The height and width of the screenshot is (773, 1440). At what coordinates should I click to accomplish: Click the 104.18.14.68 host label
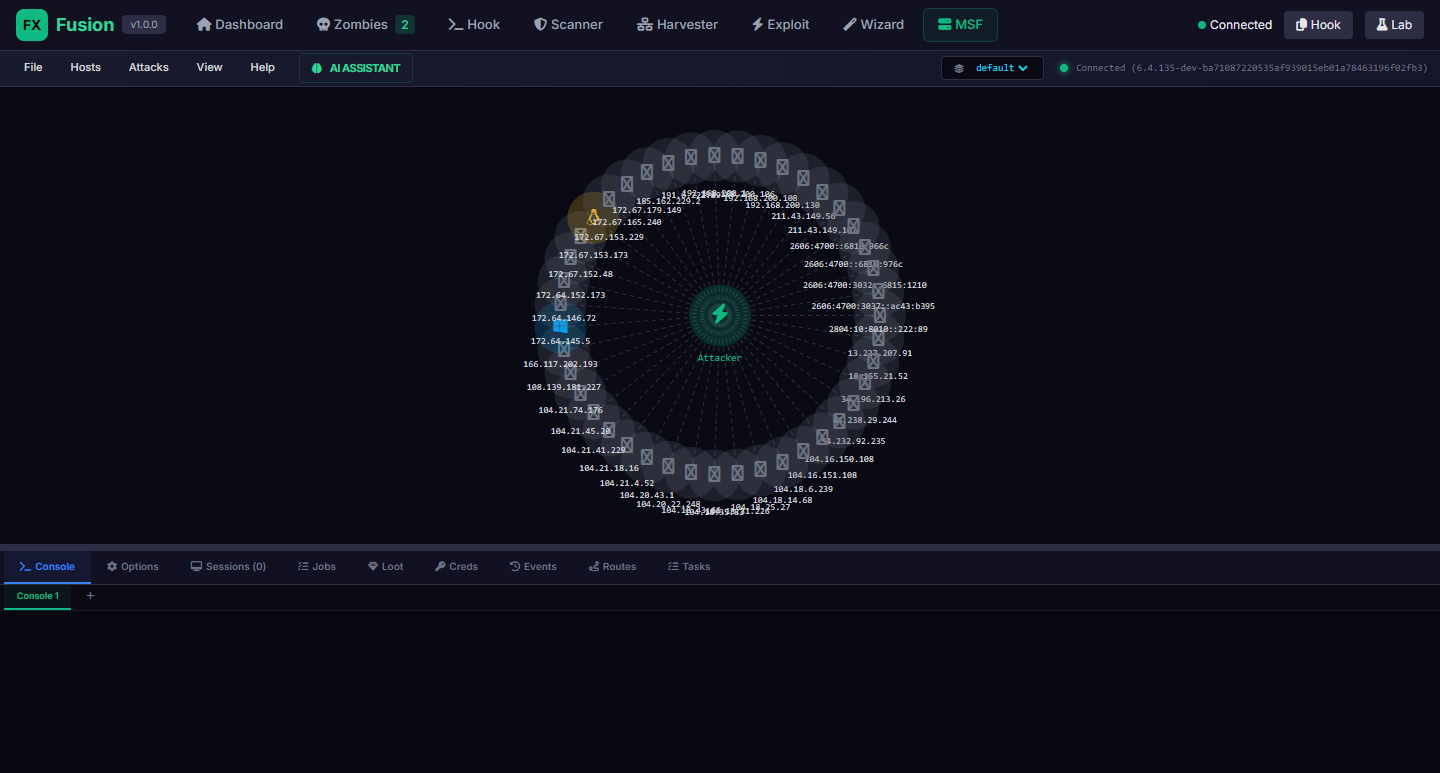tap(782, 501)
